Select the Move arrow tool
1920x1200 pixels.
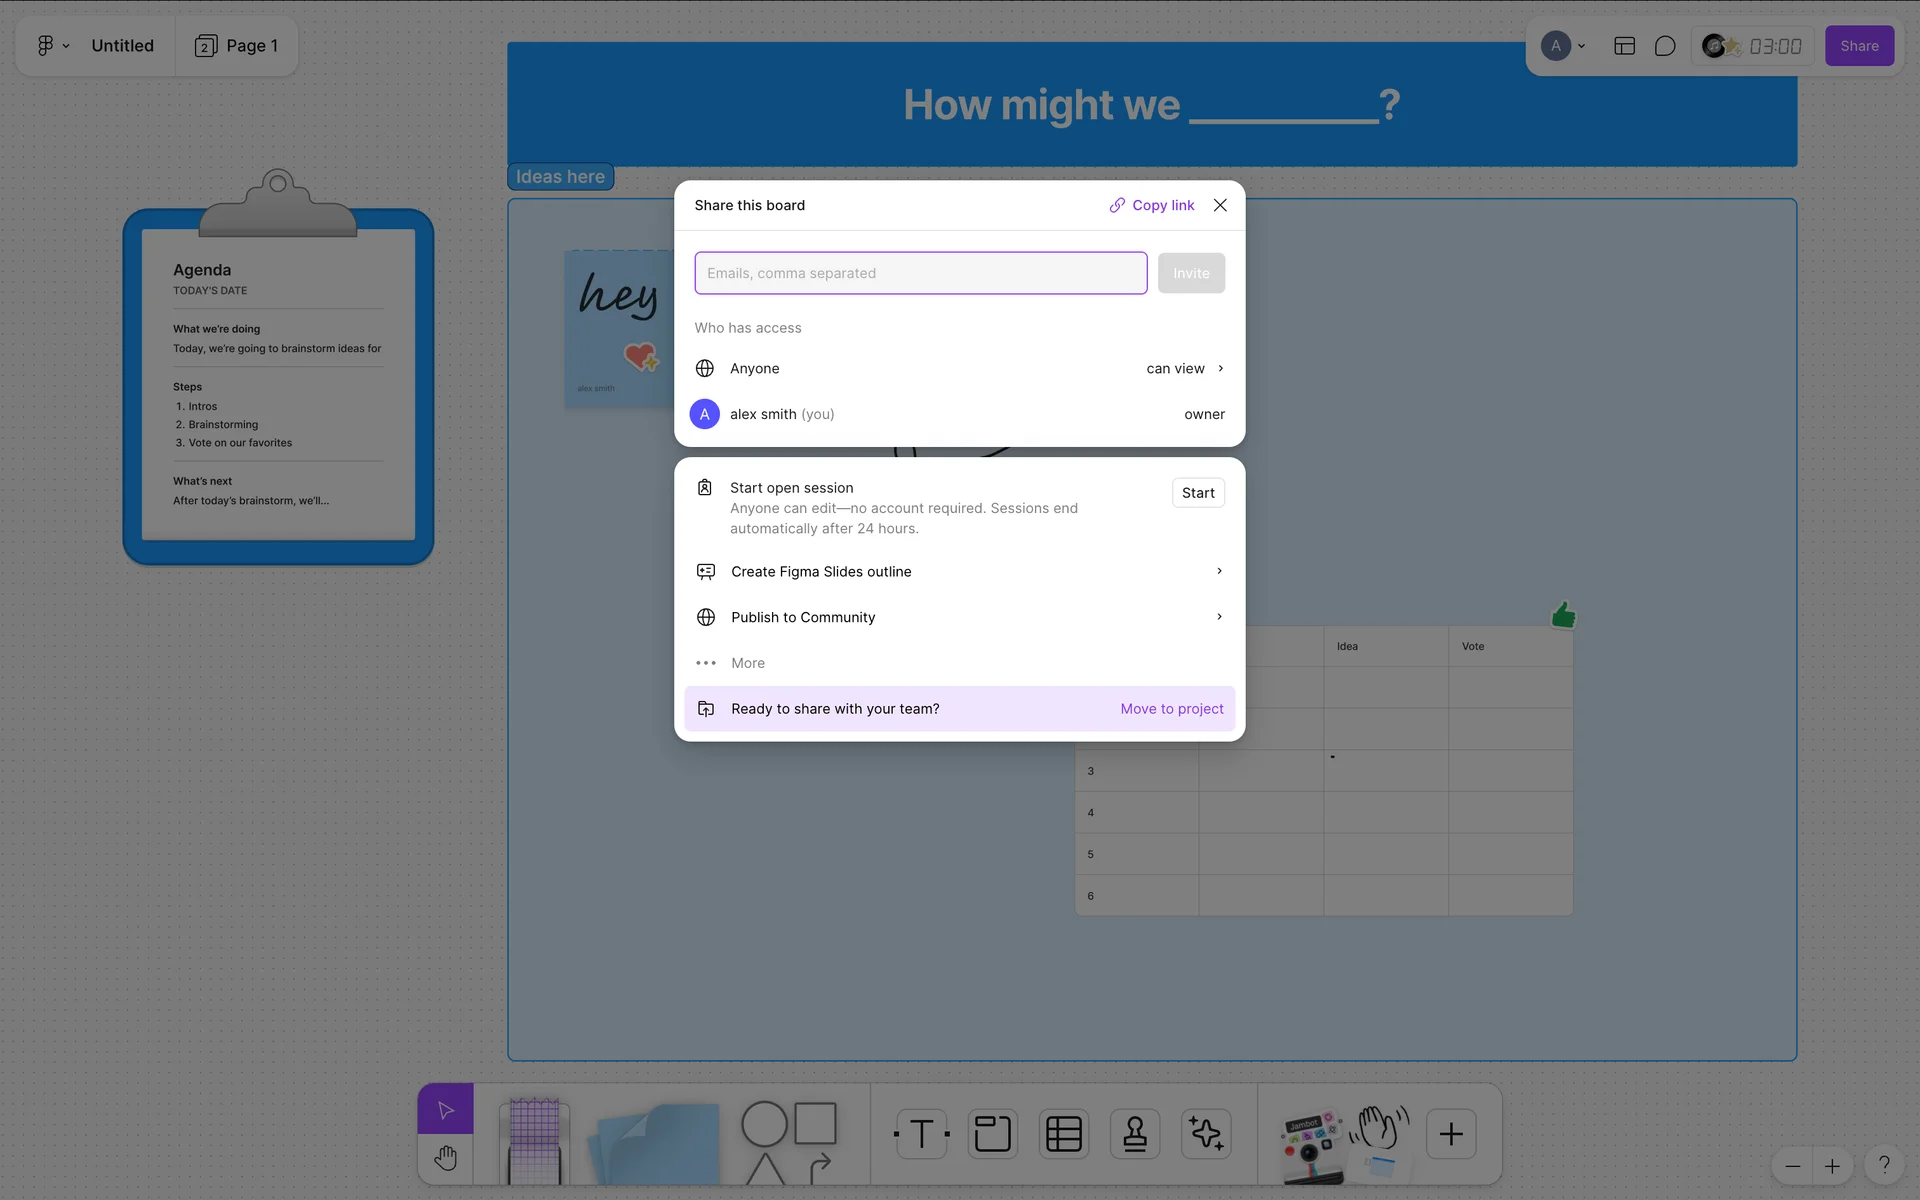pyautogui.click(x=446, y=1110)
